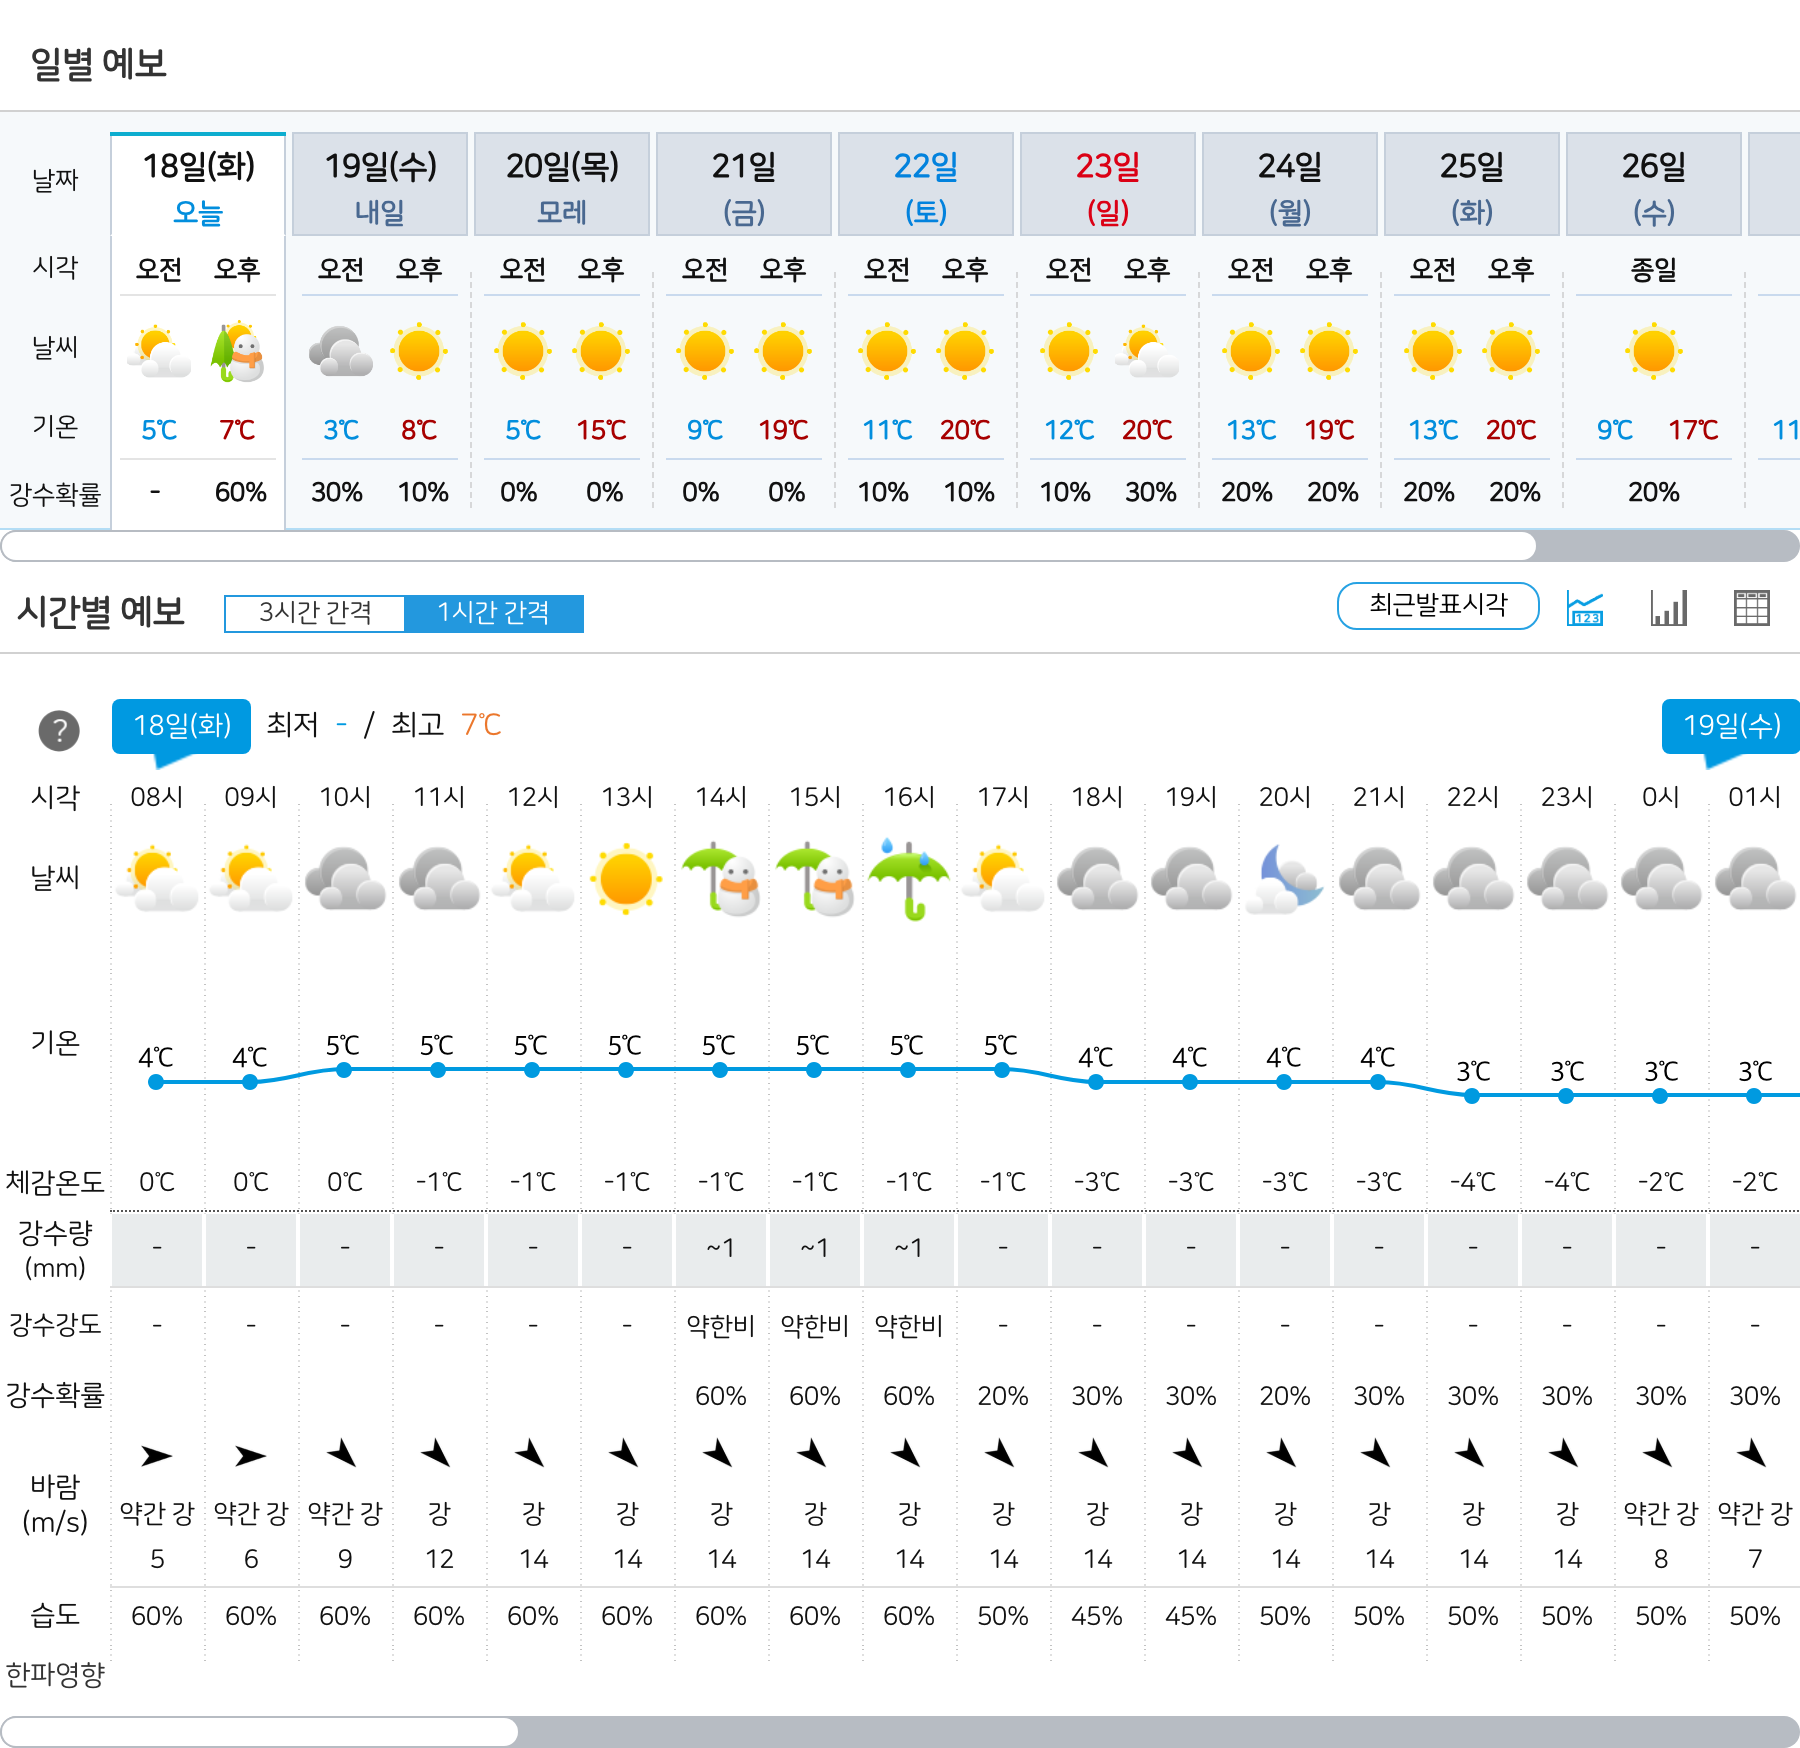Screen dimensions: 1800x1748
Task: Click the 최근발표시각 button
Action: coord(1437,605)
